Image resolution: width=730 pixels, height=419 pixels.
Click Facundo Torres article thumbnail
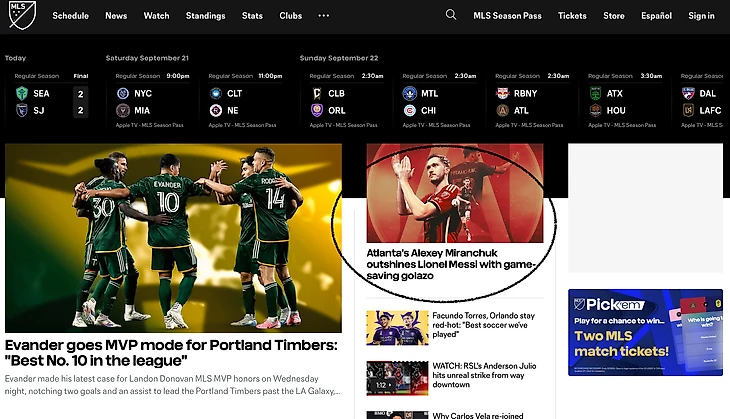click(x=397, y=328)
